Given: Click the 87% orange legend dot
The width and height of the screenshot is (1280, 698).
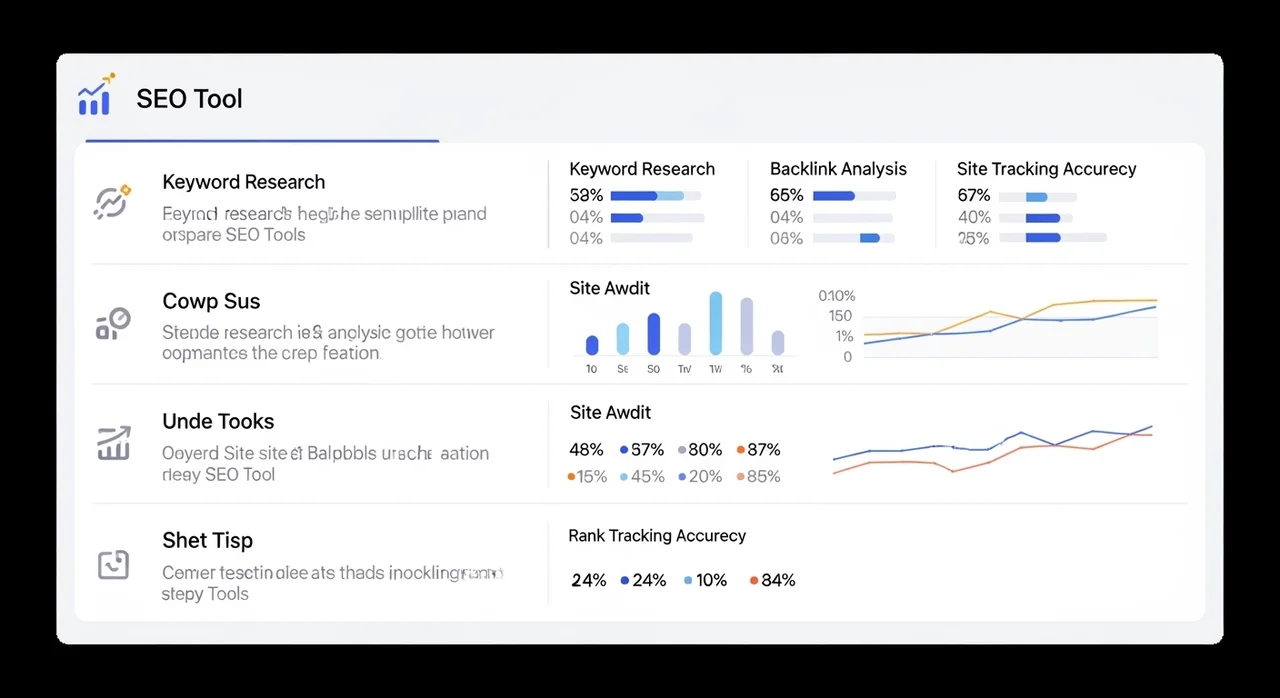Looking at the screenshot, I should pos(741,450).
